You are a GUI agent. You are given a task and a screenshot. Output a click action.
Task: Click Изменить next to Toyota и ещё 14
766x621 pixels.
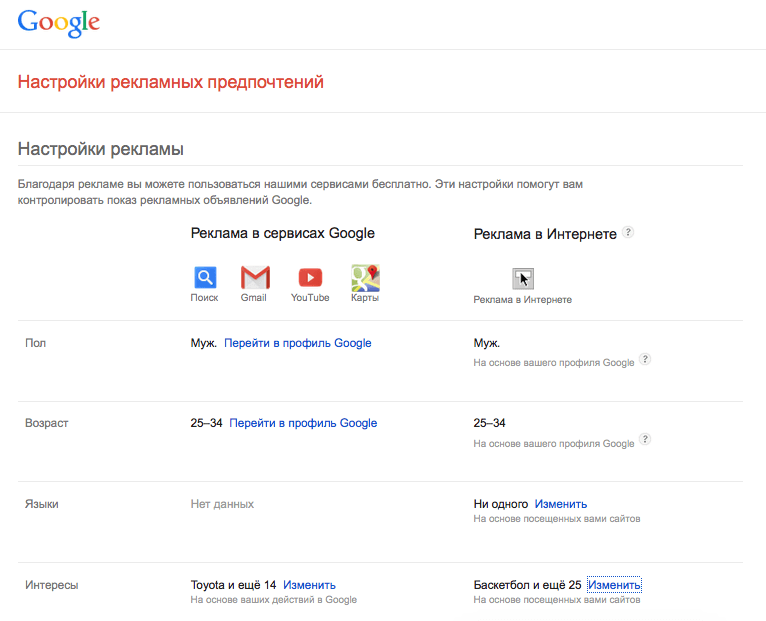[309, 585]
